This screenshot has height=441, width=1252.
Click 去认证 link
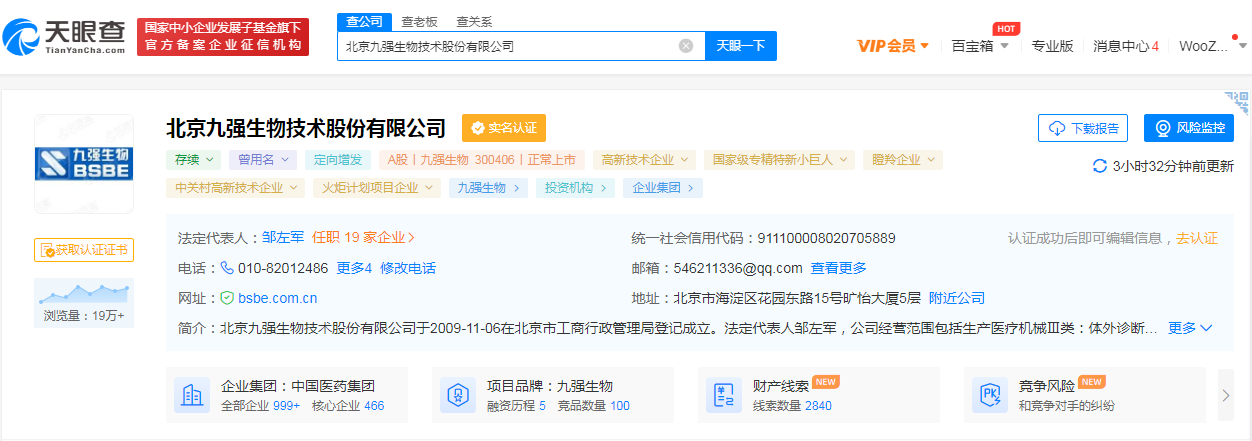point(1197,238)
